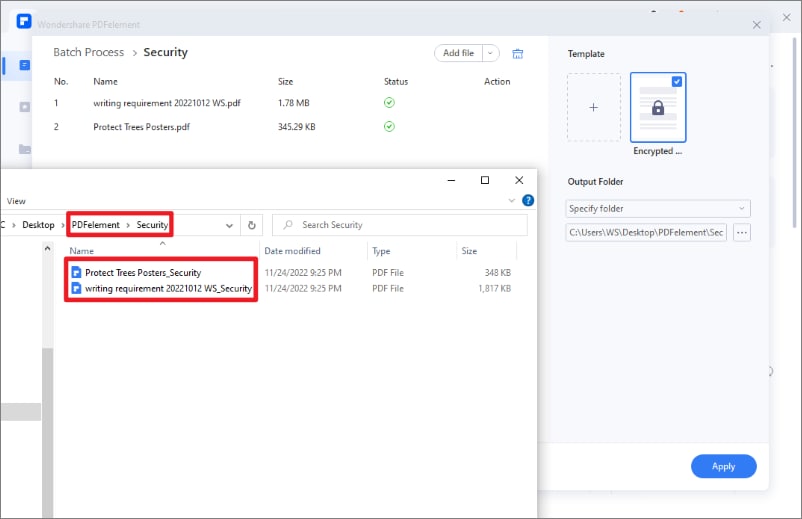Select the second gray icon in the left sidebar
The image size is (802, 519).
tap(25, 107)
